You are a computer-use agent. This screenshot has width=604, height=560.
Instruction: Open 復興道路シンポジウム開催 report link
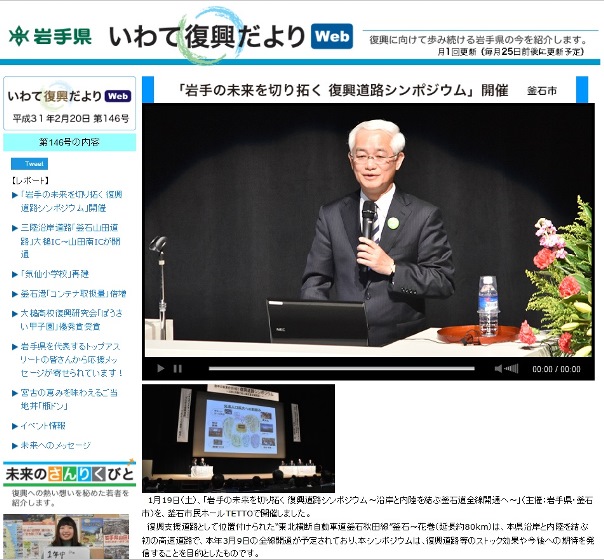click(71, 201)
